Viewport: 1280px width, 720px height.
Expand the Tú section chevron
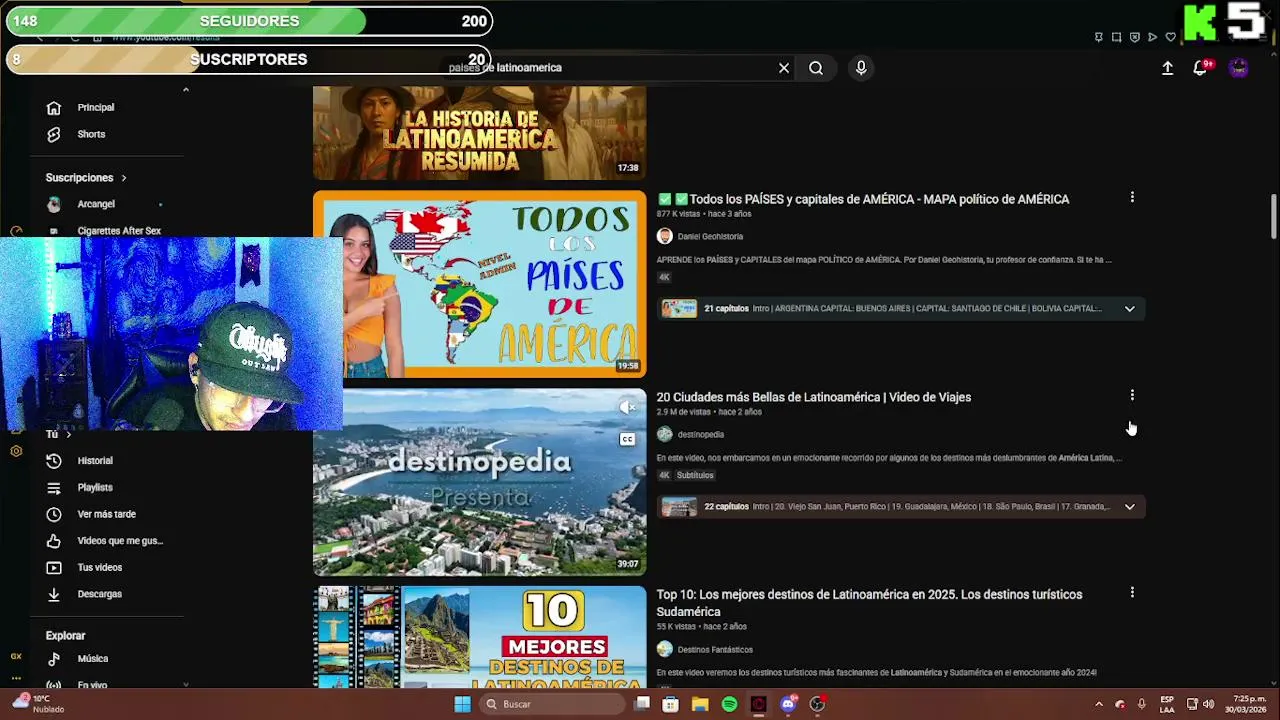pos(68,435)
